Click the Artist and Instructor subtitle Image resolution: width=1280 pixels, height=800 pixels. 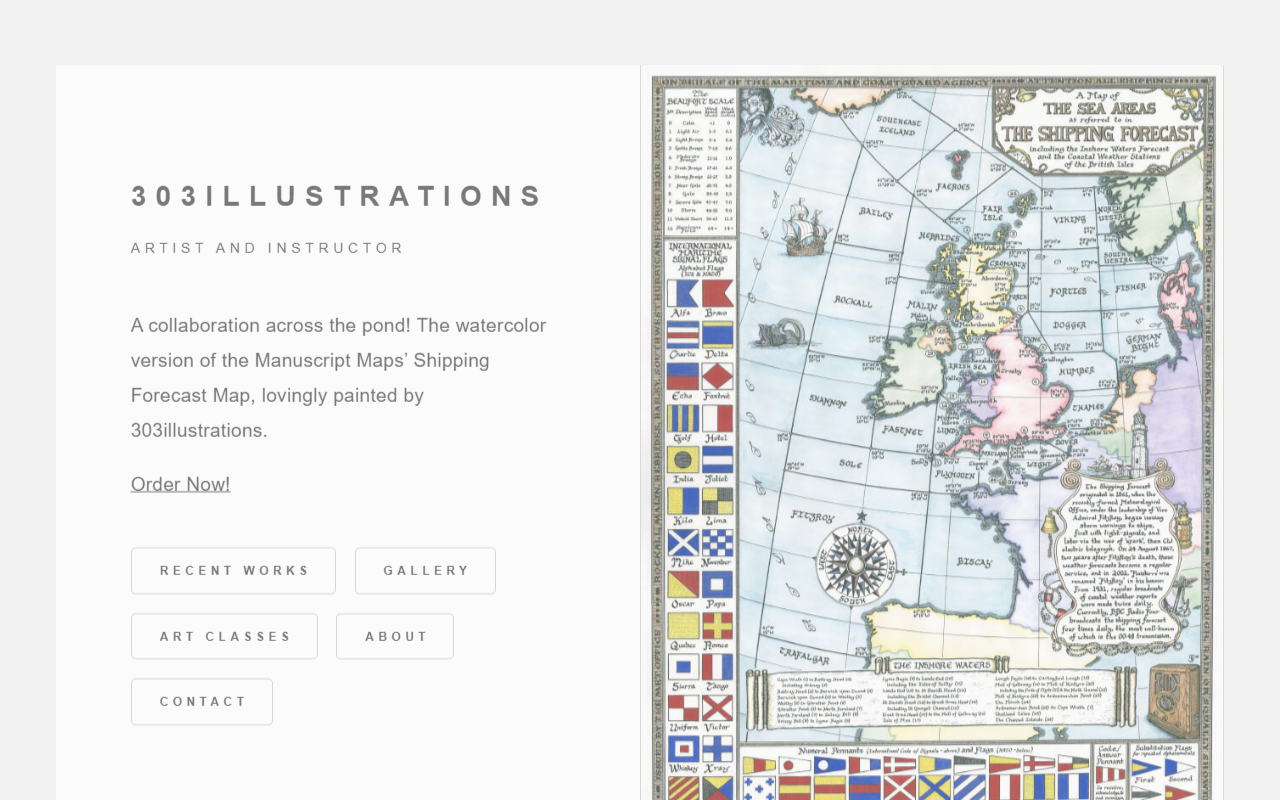[x=267, y=248]
